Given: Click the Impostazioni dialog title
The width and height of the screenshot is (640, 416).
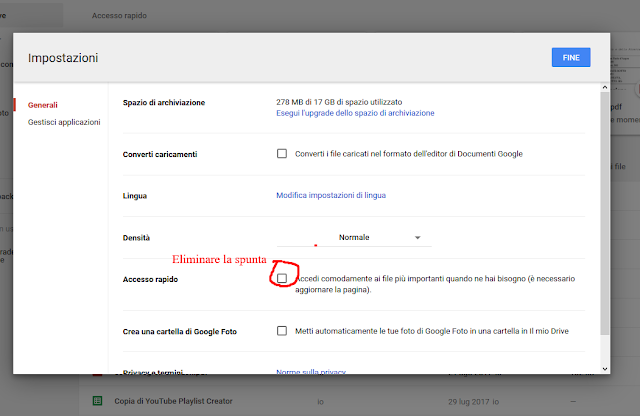Looking at the screenshot, I should (x=63, y=58).
